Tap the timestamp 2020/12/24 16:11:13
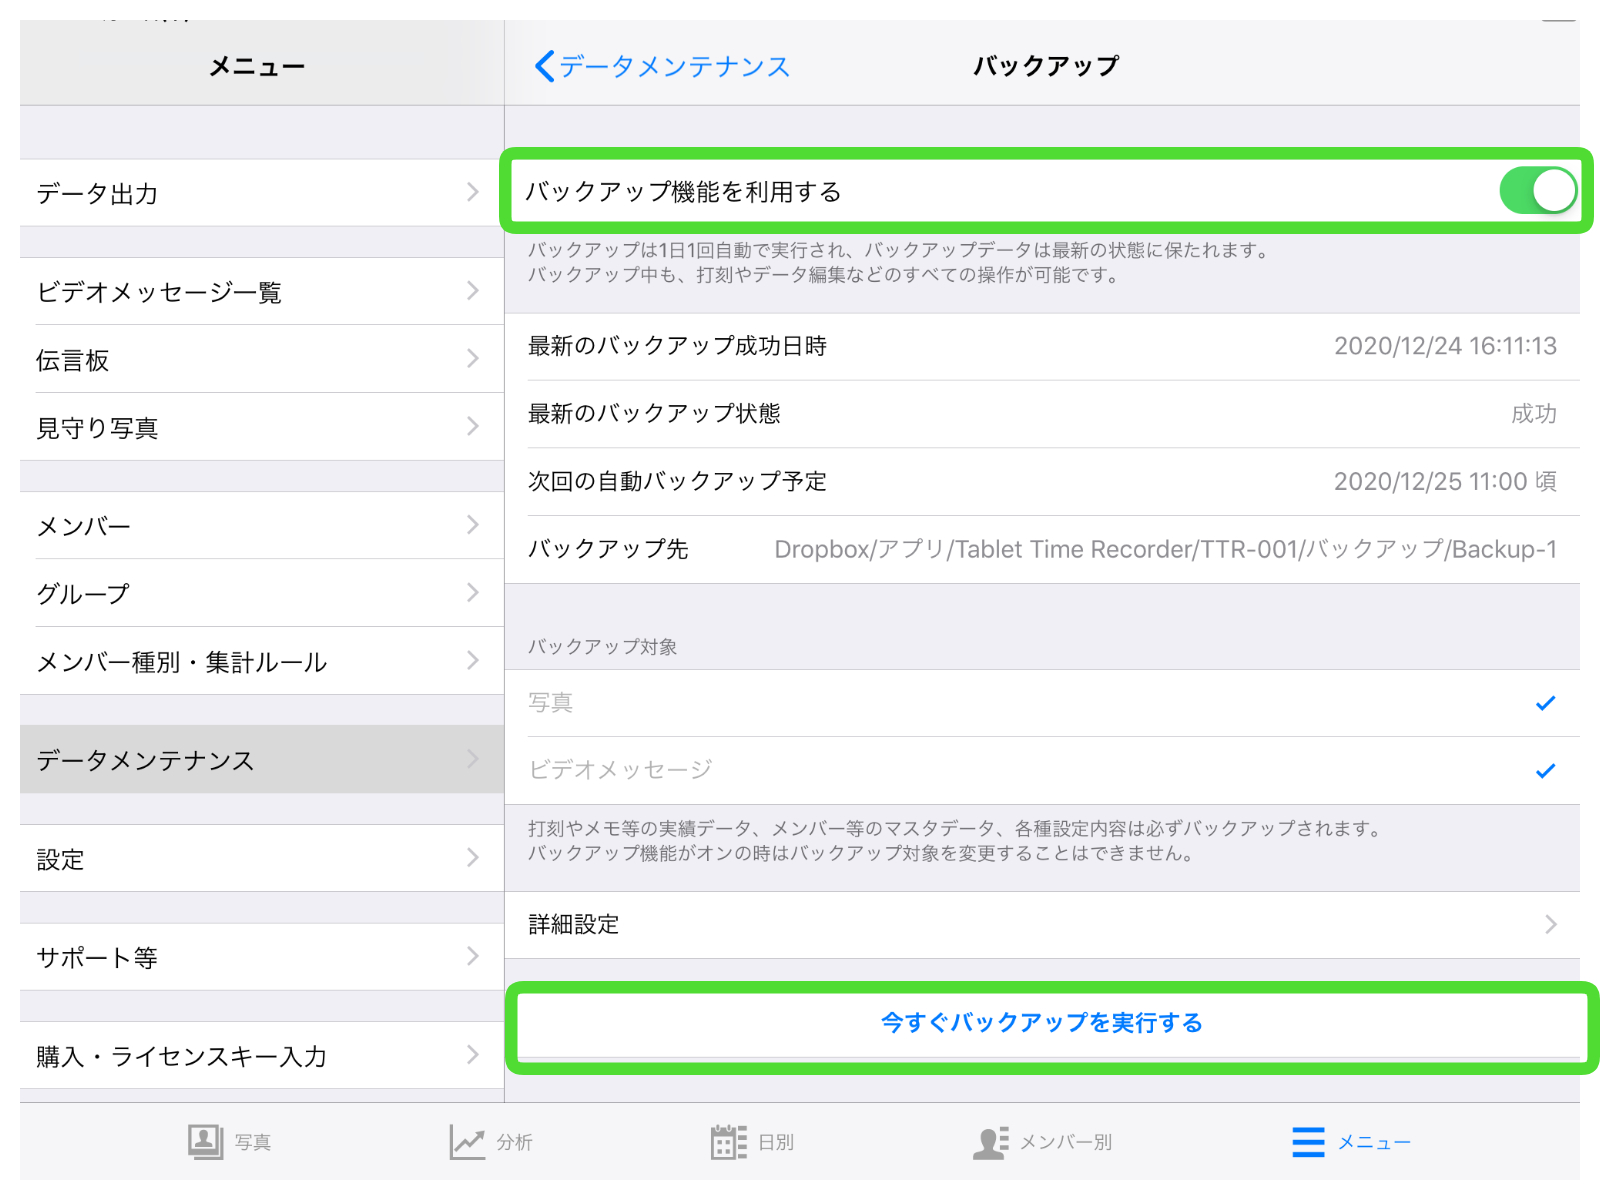The height and width of the screenshot is (1200, 1600). [x=1445, y=346]
